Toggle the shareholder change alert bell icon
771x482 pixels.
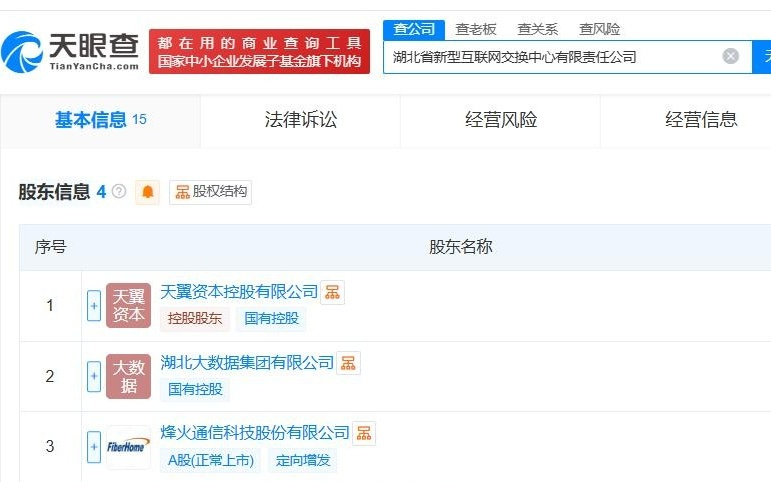(x=148, y=192)
